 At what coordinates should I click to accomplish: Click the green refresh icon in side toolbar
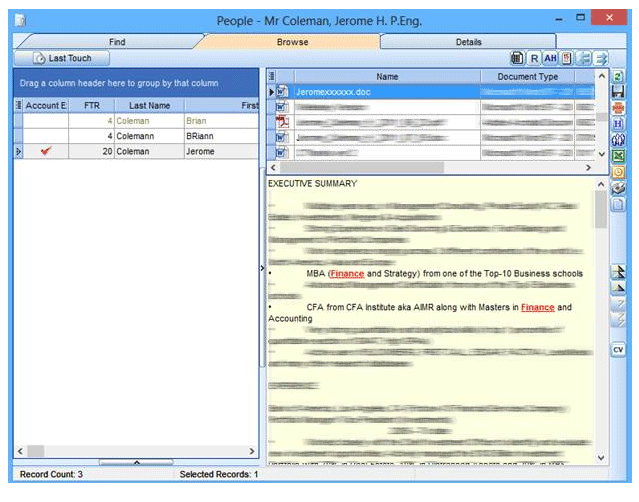(x=618, y=76)
